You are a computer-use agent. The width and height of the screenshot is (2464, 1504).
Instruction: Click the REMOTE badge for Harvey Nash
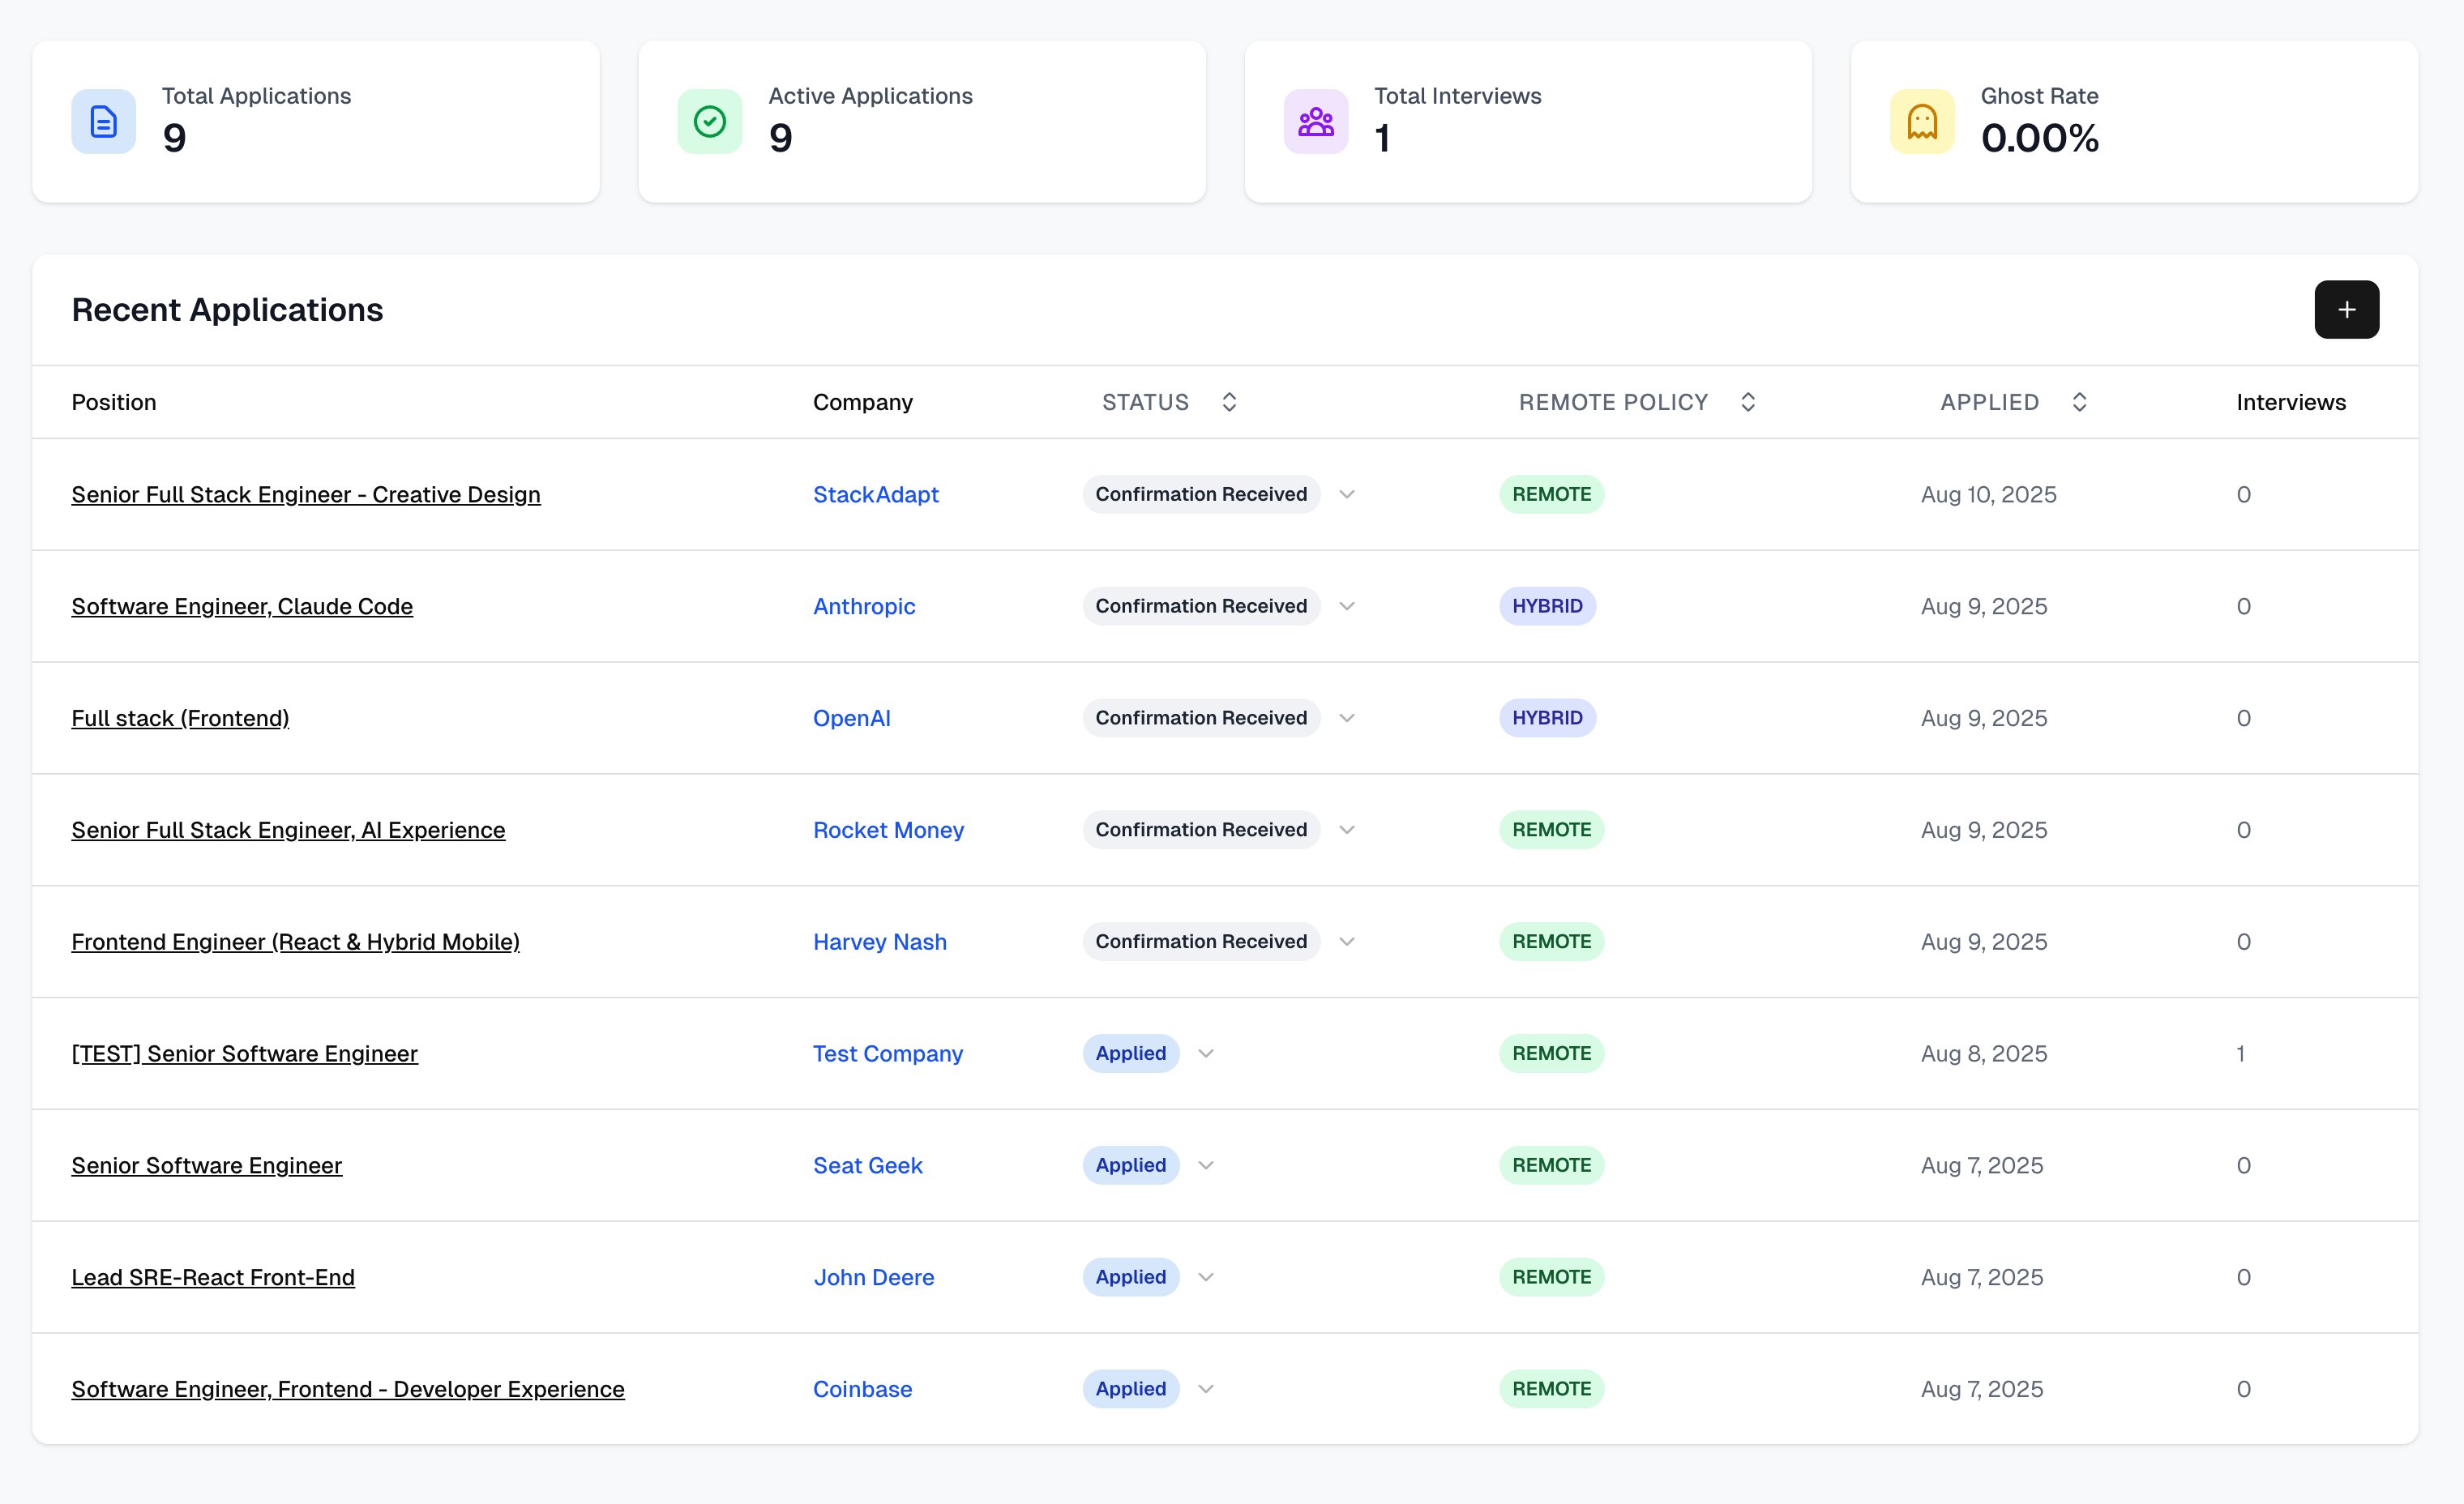pos(1551,941)
